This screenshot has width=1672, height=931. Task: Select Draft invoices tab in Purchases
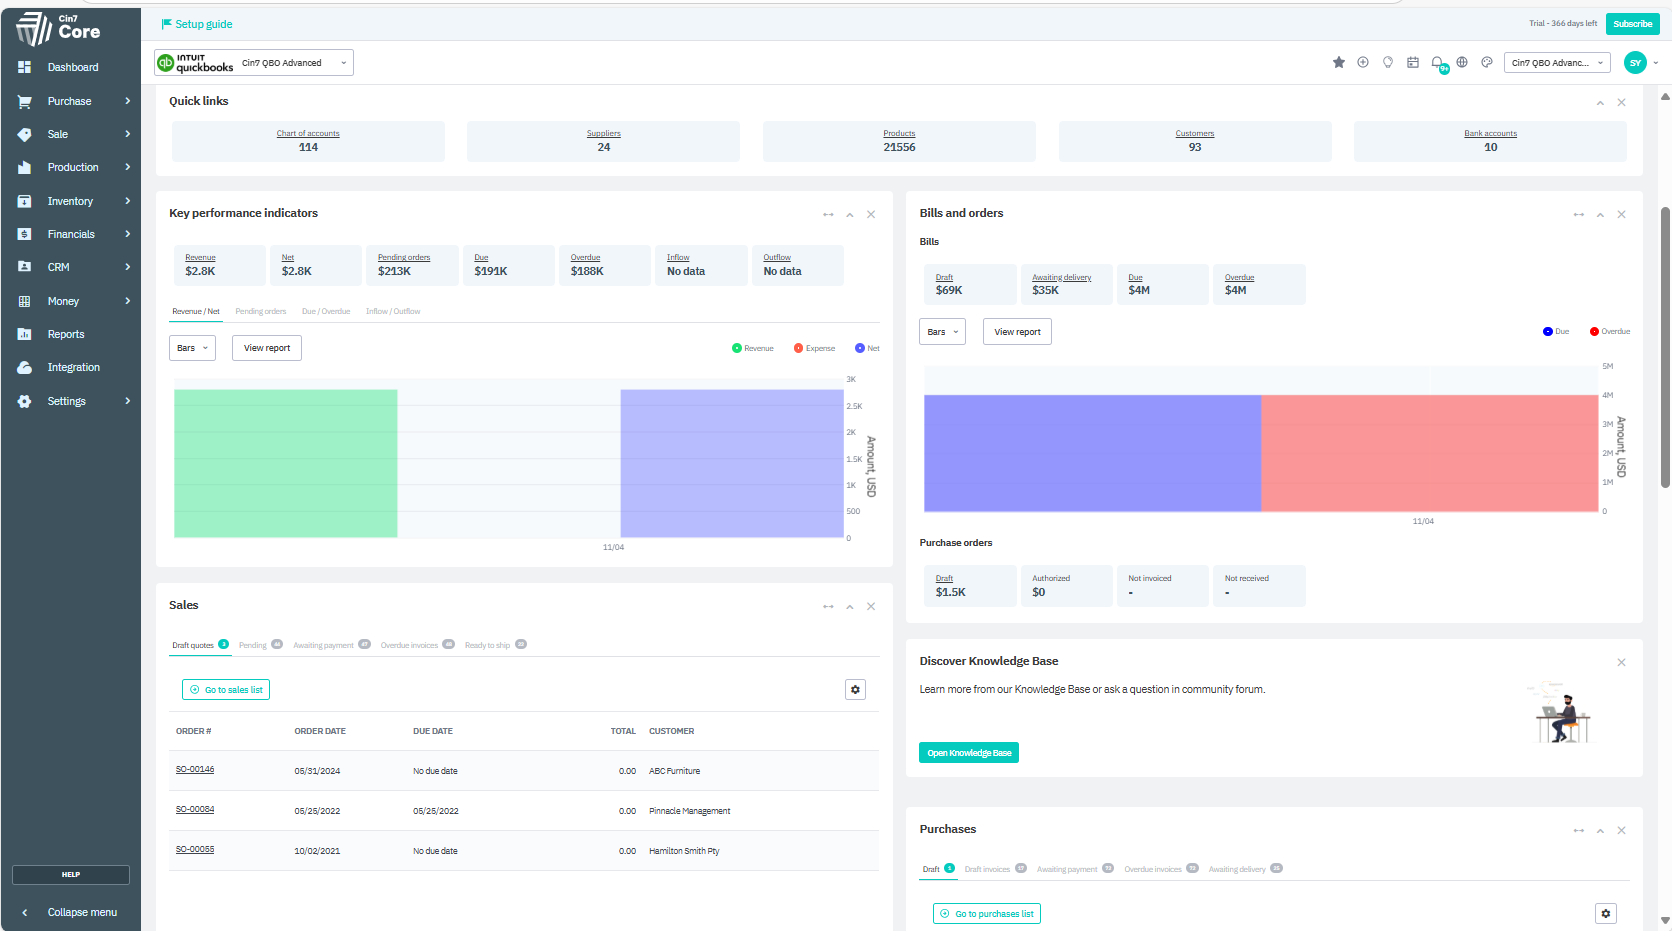pyautogui.click(x=995, y=869)
